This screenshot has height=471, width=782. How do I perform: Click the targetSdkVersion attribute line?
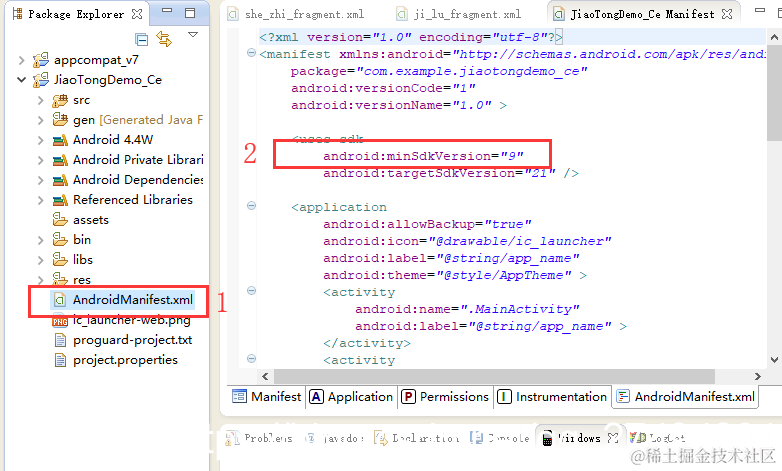point(451,173)
